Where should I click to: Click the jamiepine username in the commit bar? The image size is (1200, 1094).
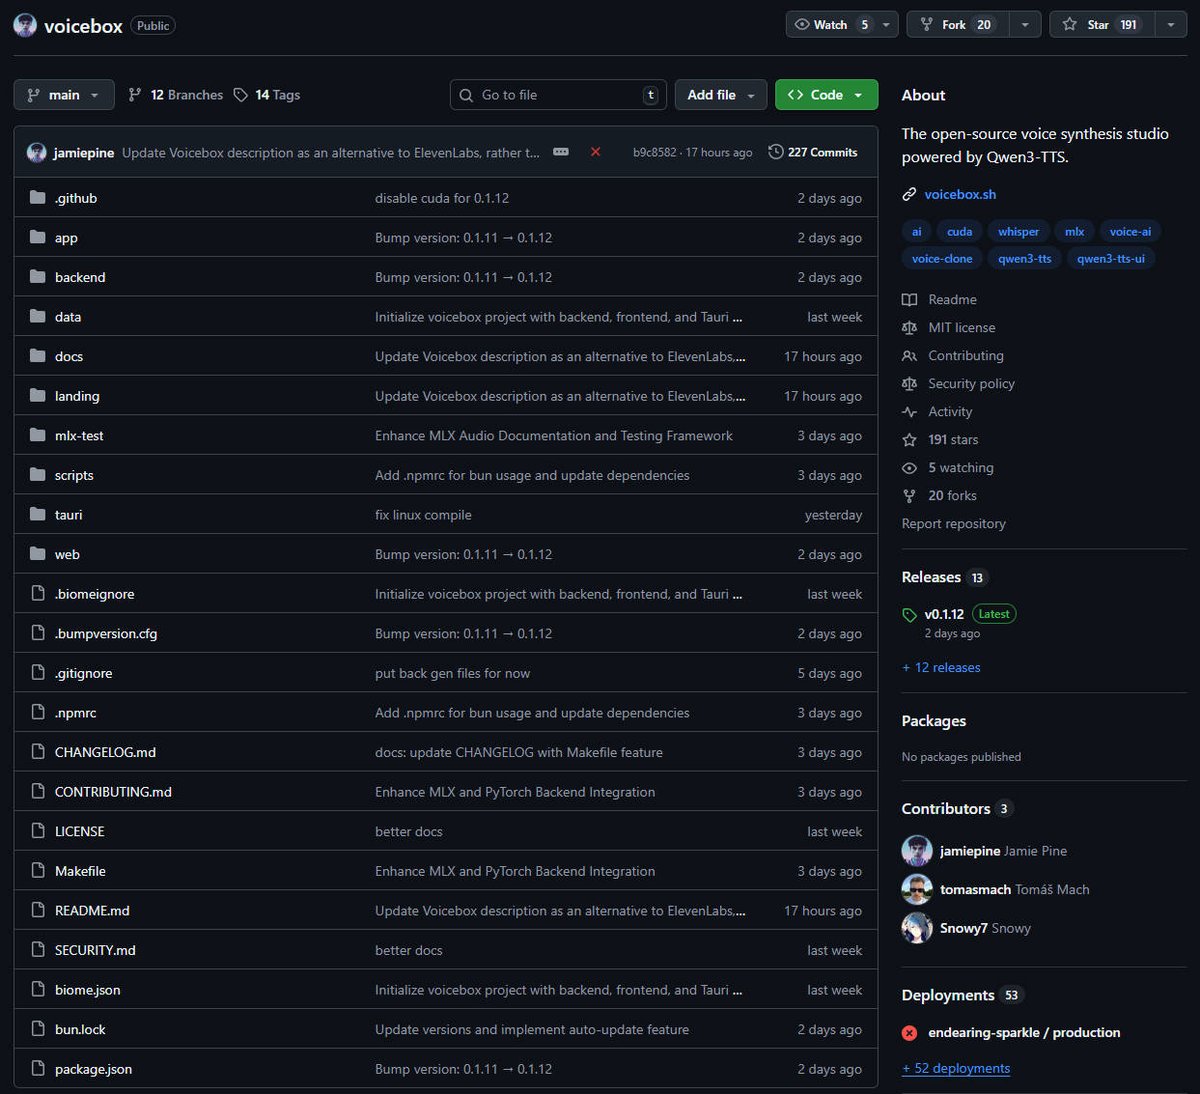tap(84, 153)
